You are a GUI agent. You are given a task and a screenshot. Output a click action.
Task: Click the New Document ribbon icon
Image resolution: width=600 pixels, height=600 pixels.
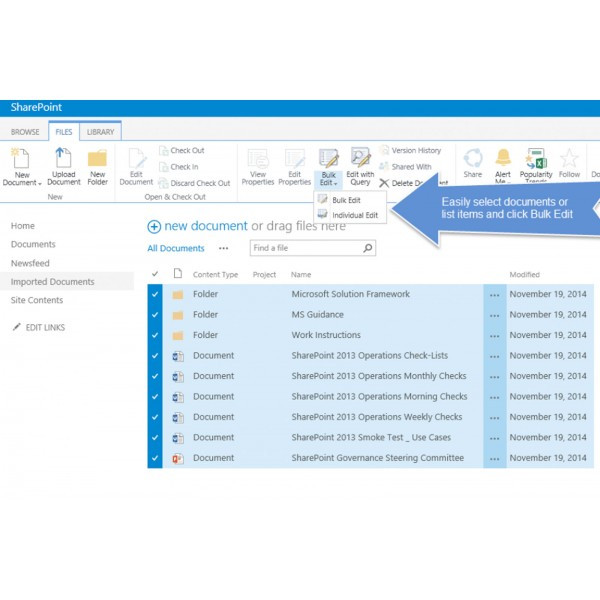20,158
